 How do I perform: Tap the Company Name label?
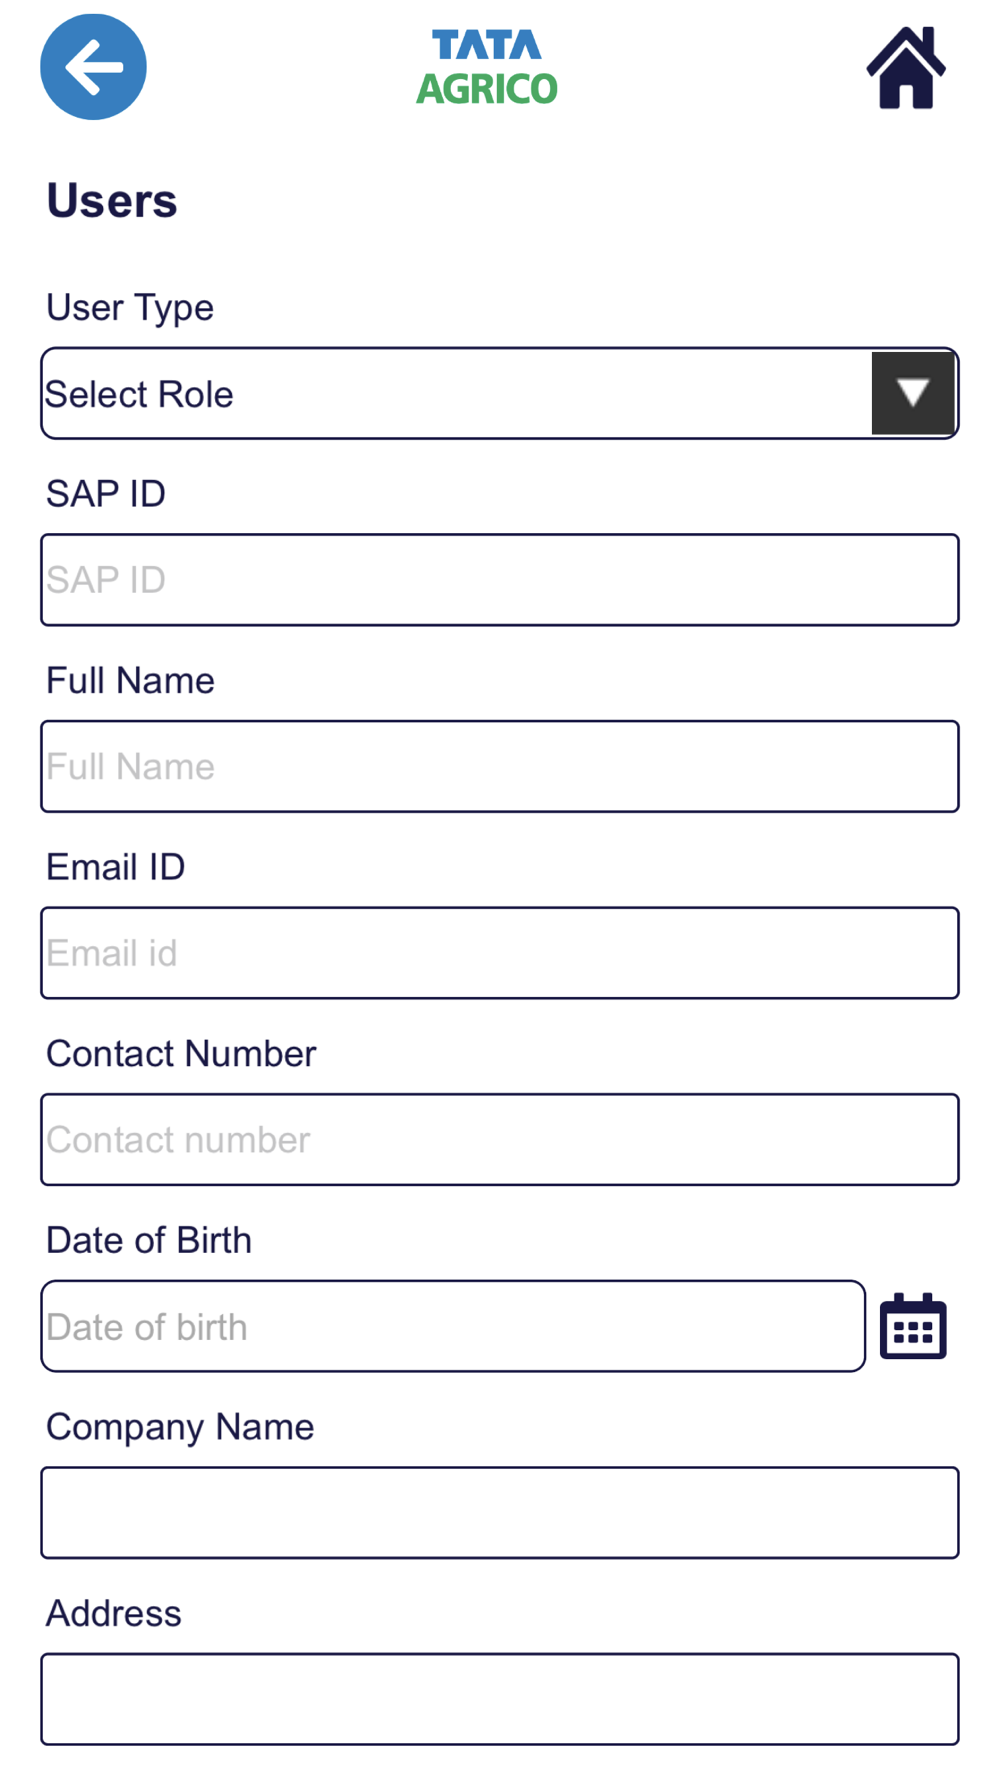(x=180, y=1428)
